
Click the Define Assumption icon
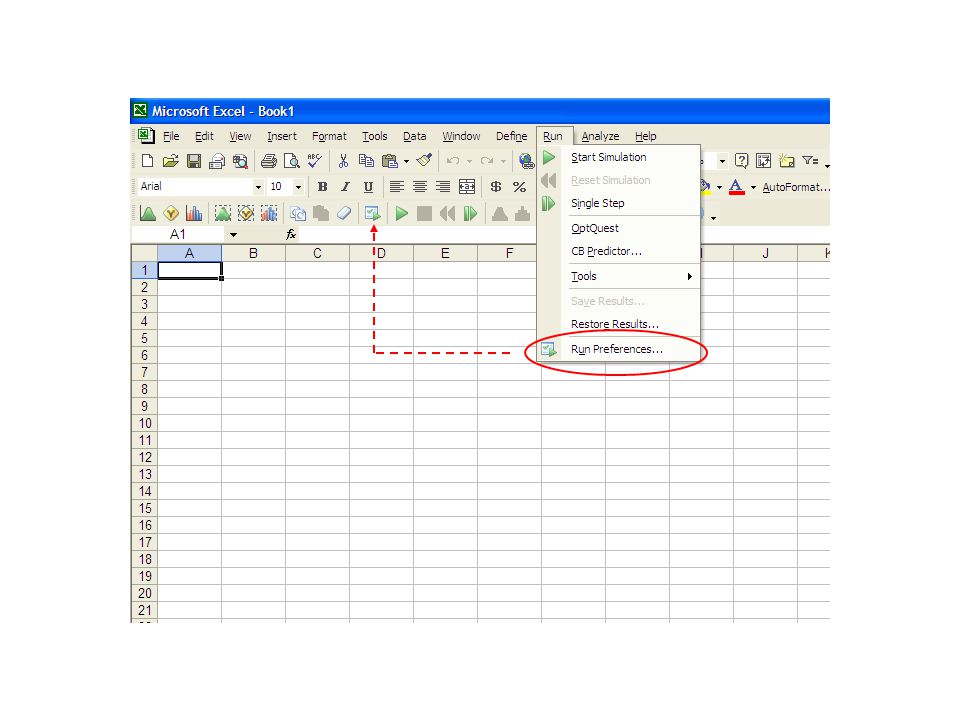click(x=148, y=213)
